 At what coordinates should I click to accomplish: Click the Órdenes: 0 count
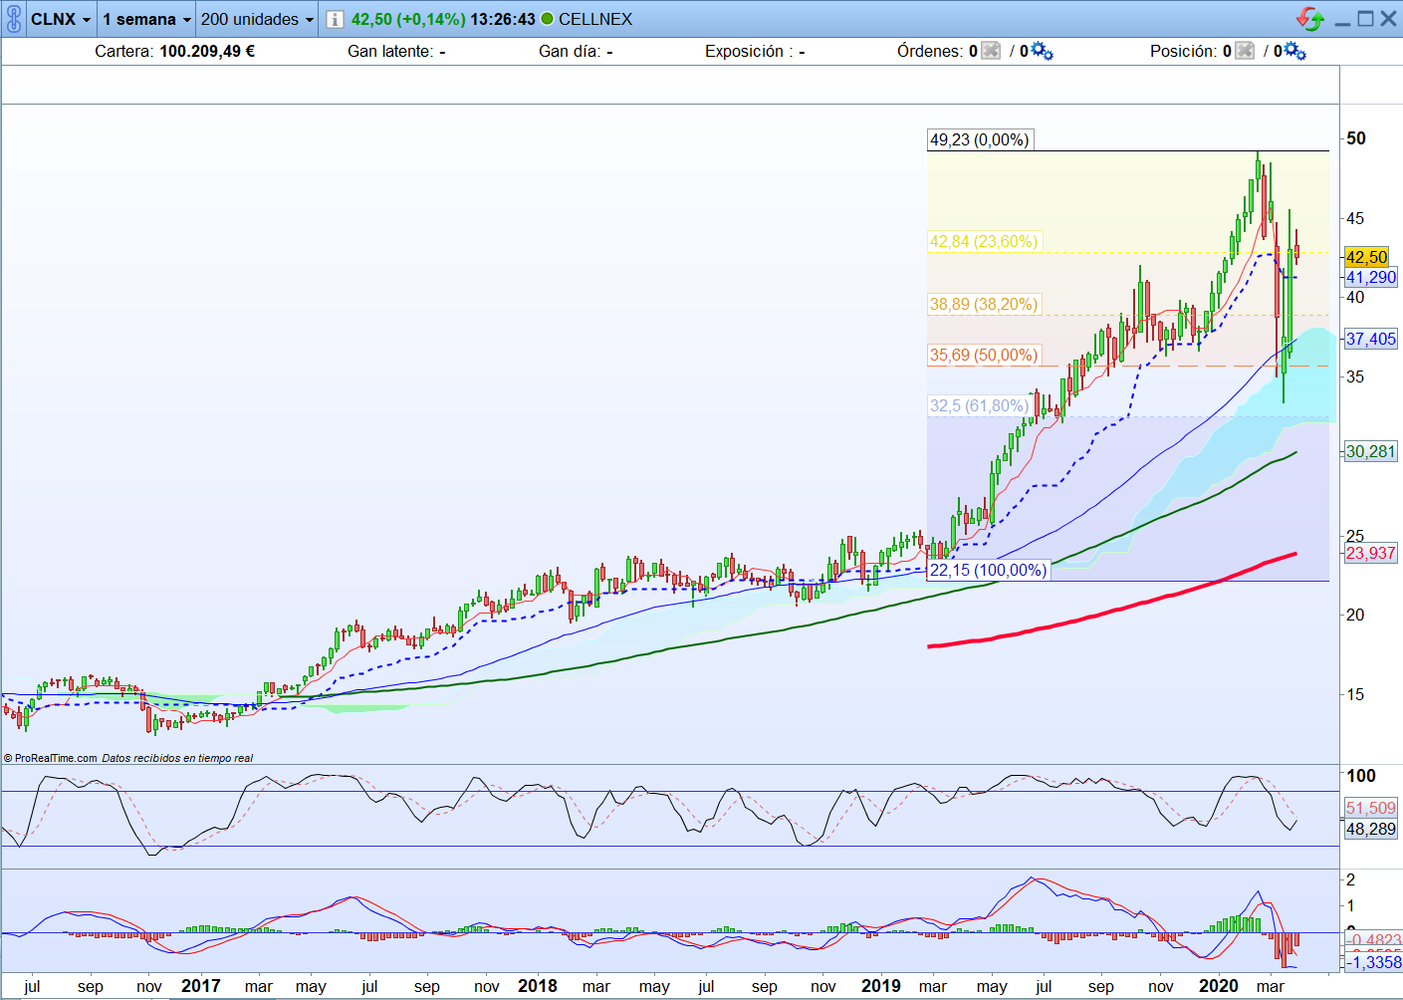[x=937, y=51]
